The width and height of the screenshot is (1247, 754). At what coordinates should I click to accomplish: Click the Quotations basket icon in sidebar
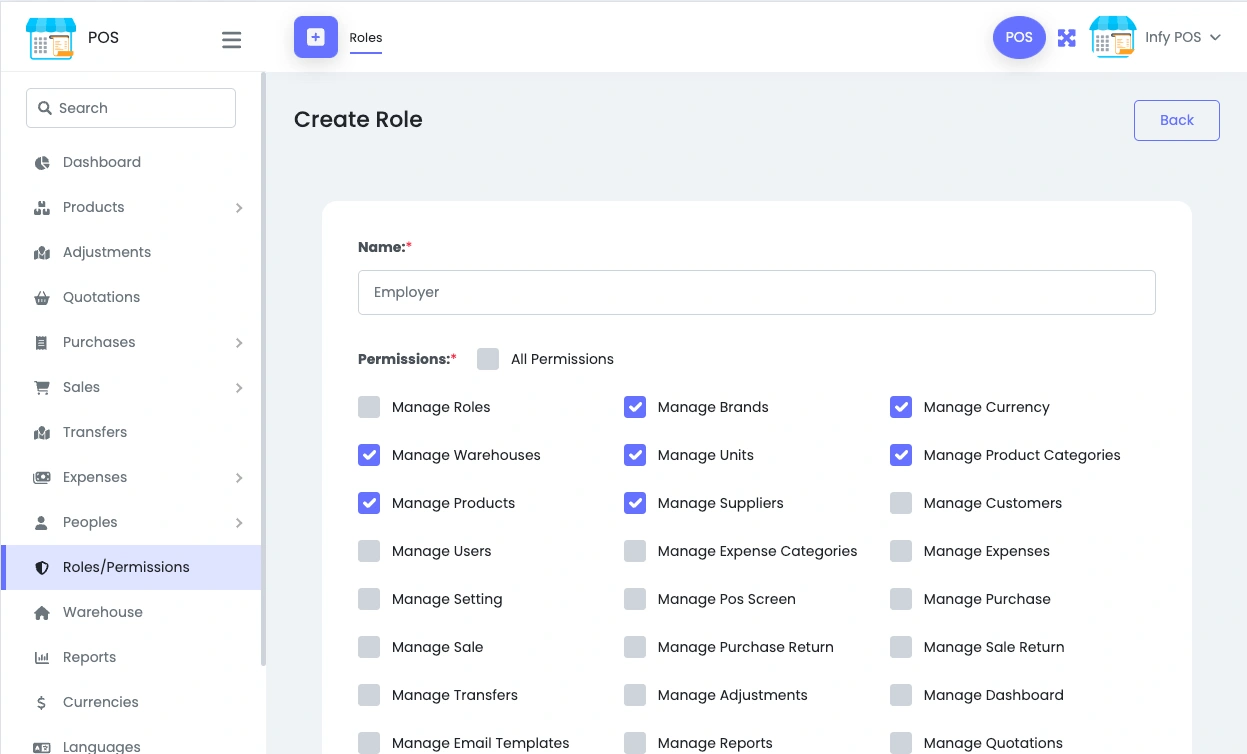coord(42,298)
